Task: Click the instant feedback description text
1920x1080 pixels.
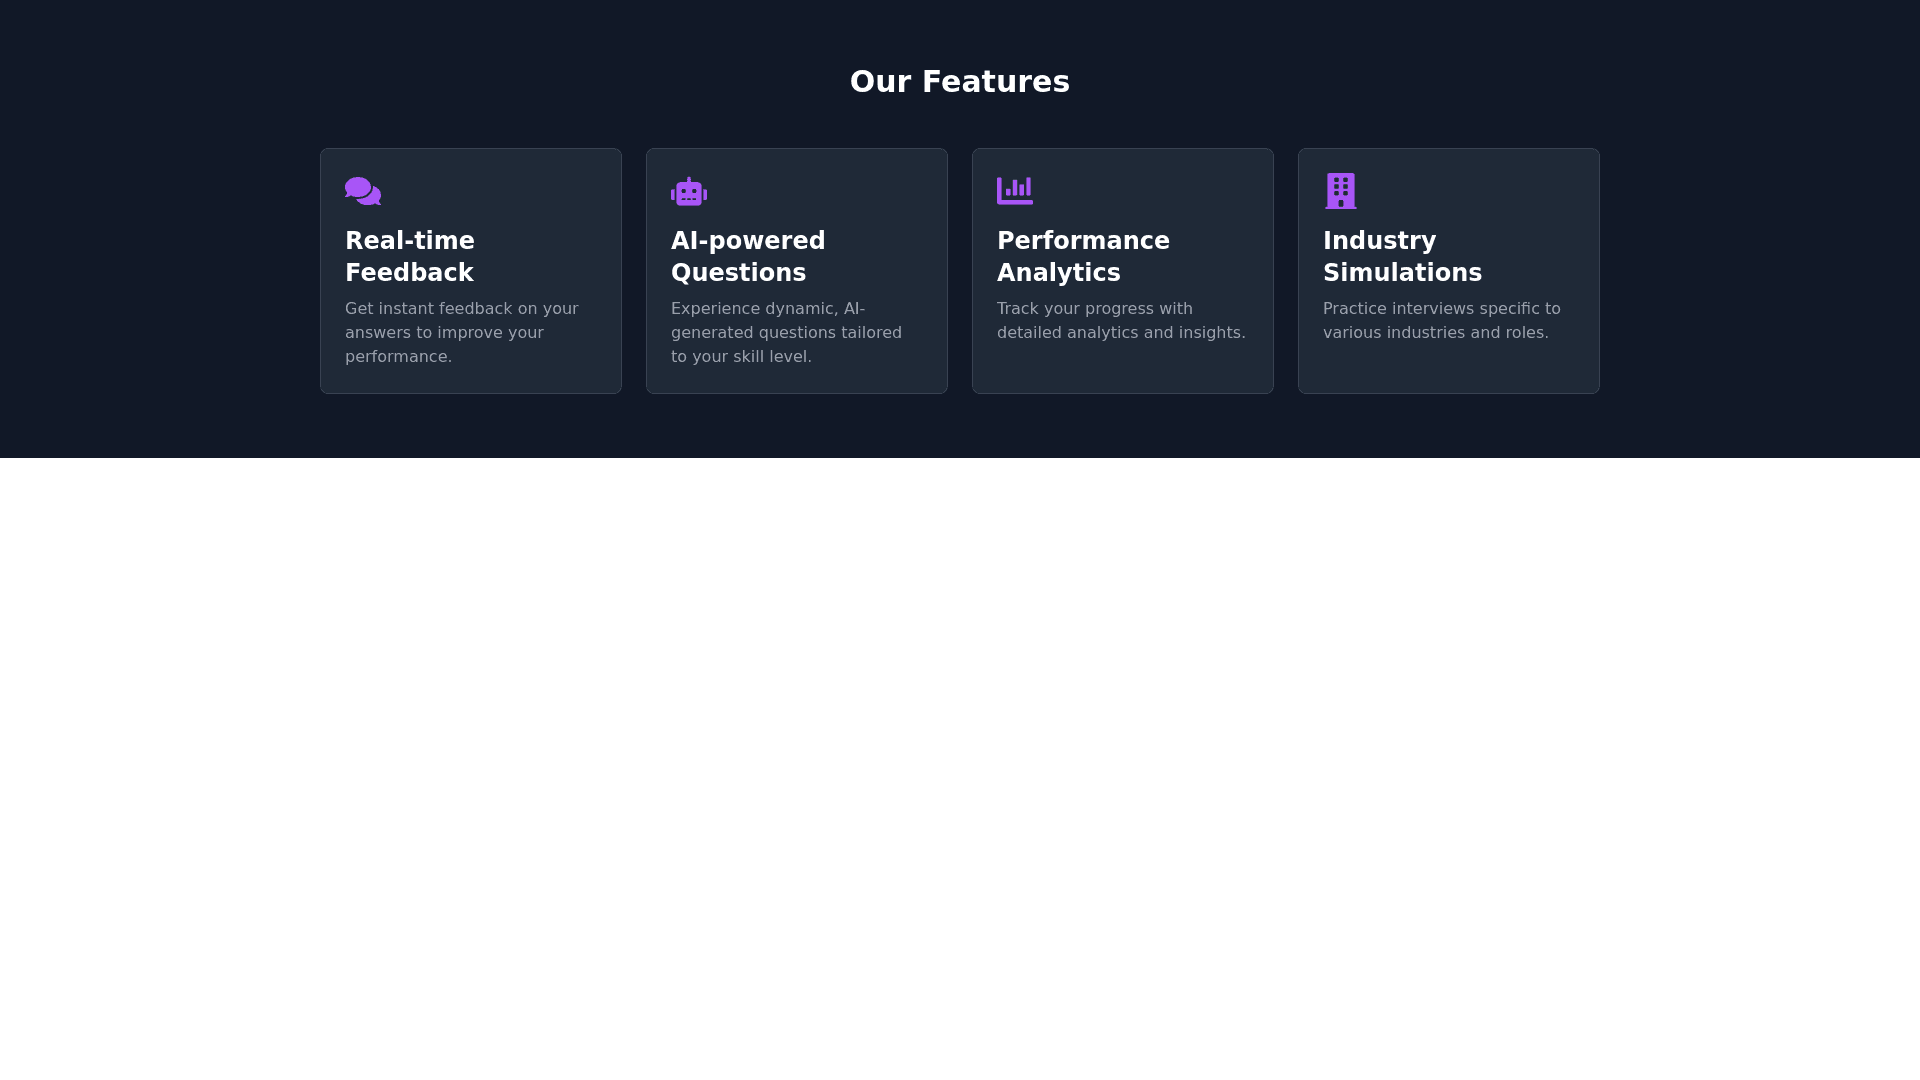Action: [462, 332]
